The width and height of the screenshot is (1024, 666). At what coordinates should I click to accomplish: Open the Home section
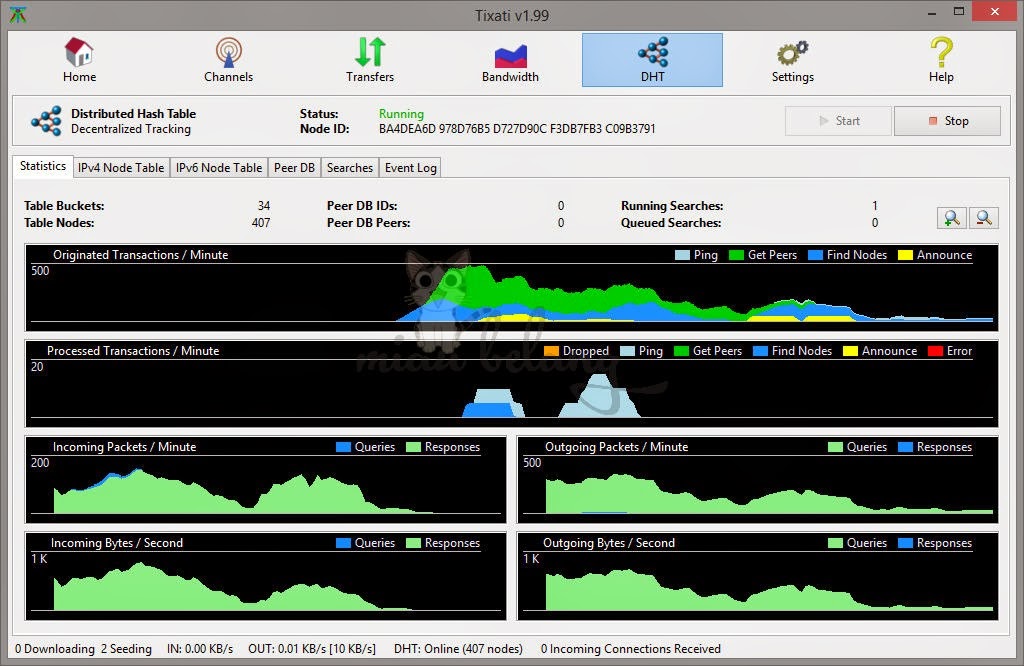tap(79, 60)
